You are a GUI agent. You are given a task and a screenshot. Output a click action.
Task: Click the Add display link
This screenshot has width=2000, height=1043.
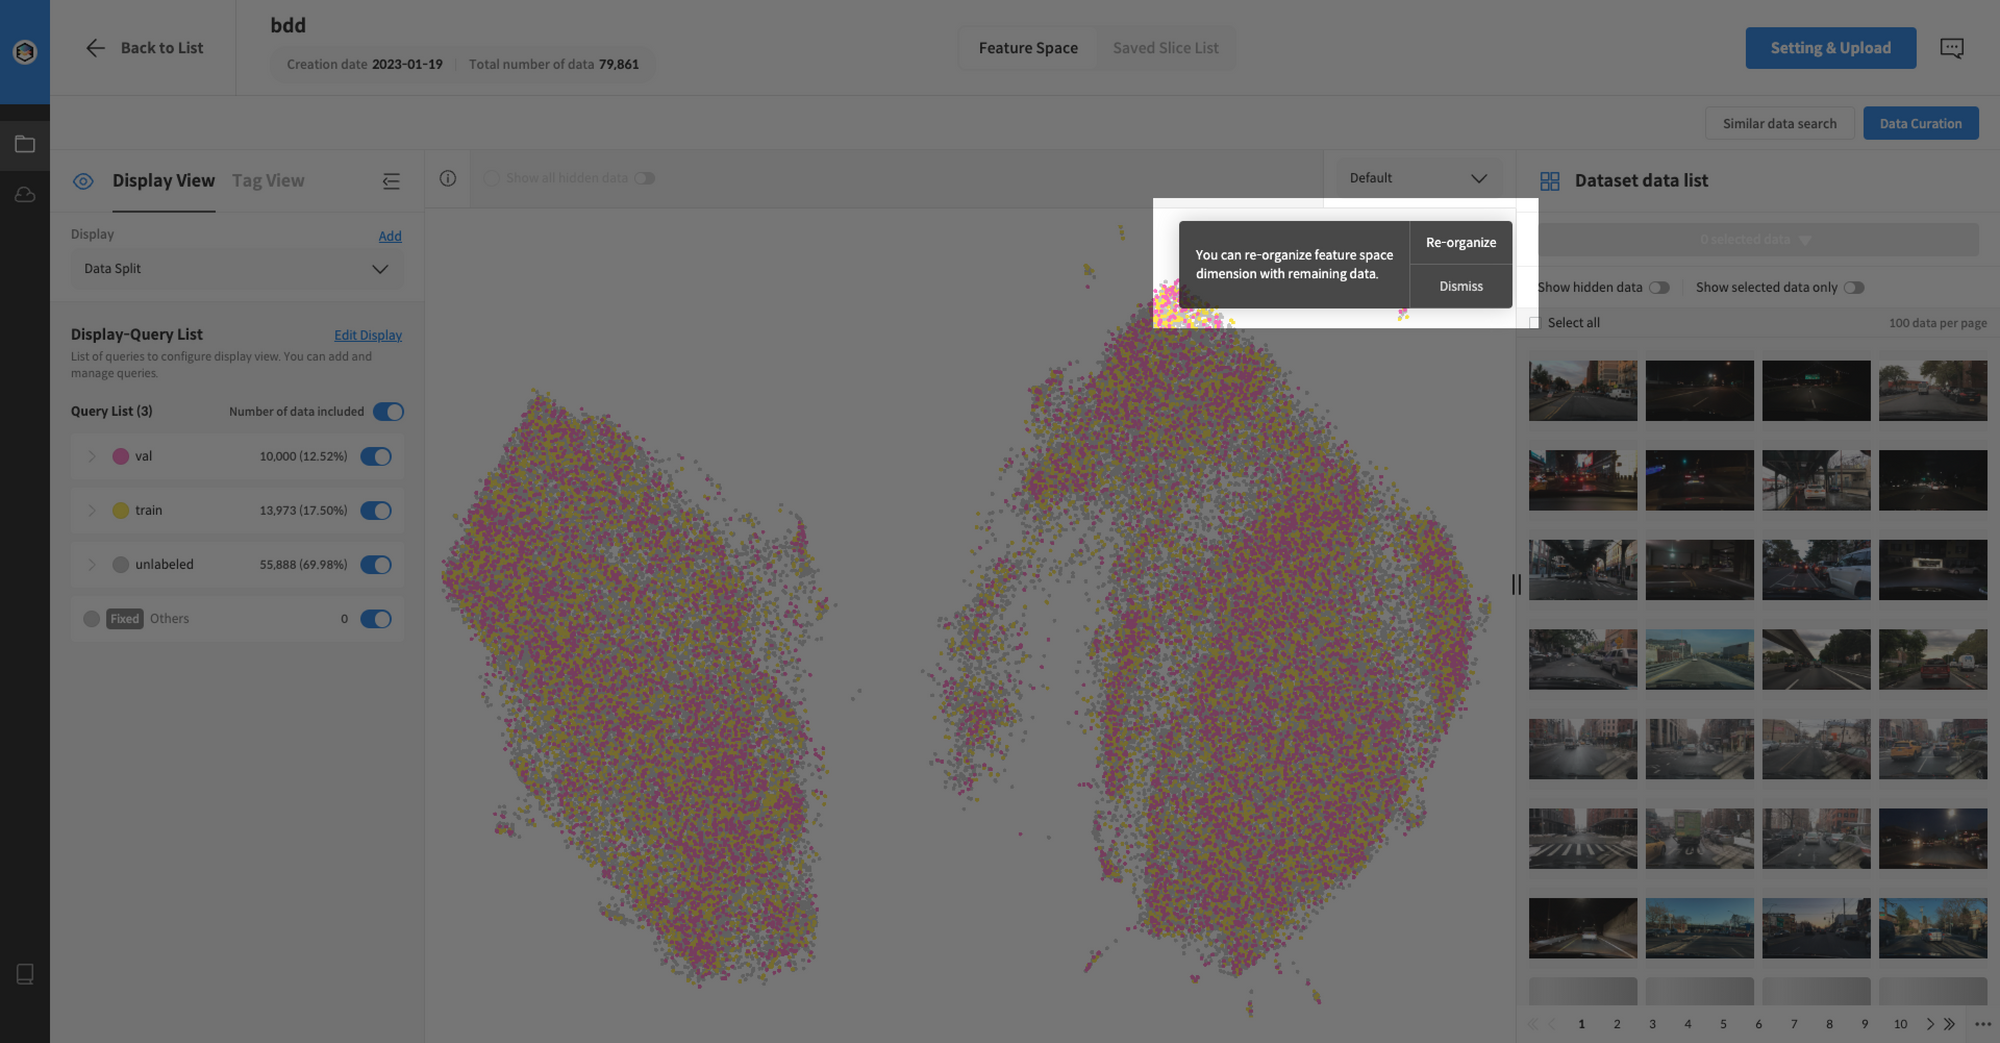pyautogui.click(x=390, y=237)
